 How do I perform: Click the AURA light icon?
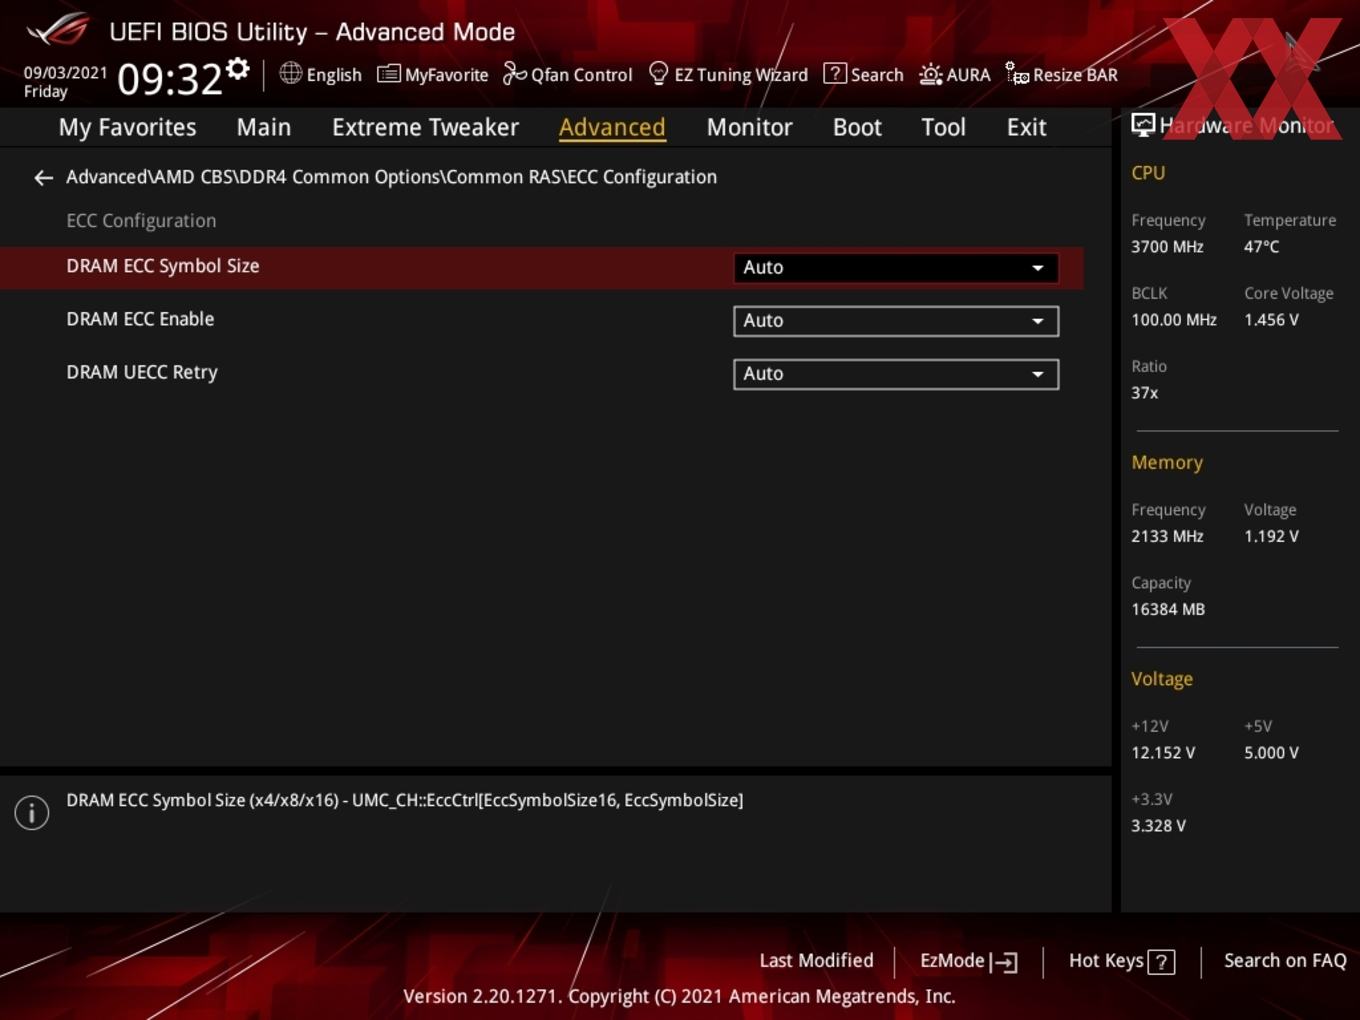pyautogui.click(x=930, y=74)
